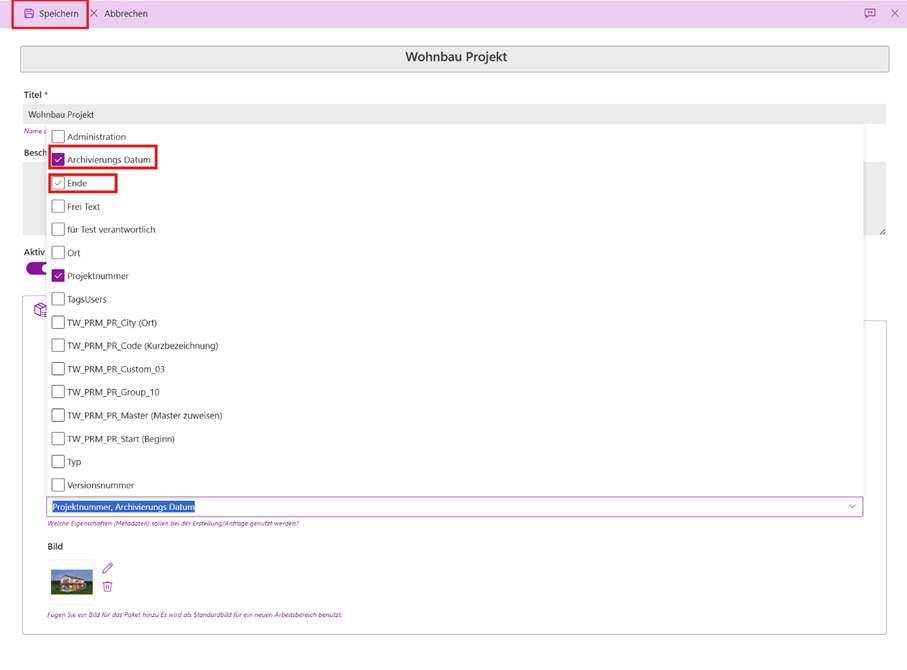907x670 pixels.
Task: Click the house image thumbnail
Action: click(72, 580)
